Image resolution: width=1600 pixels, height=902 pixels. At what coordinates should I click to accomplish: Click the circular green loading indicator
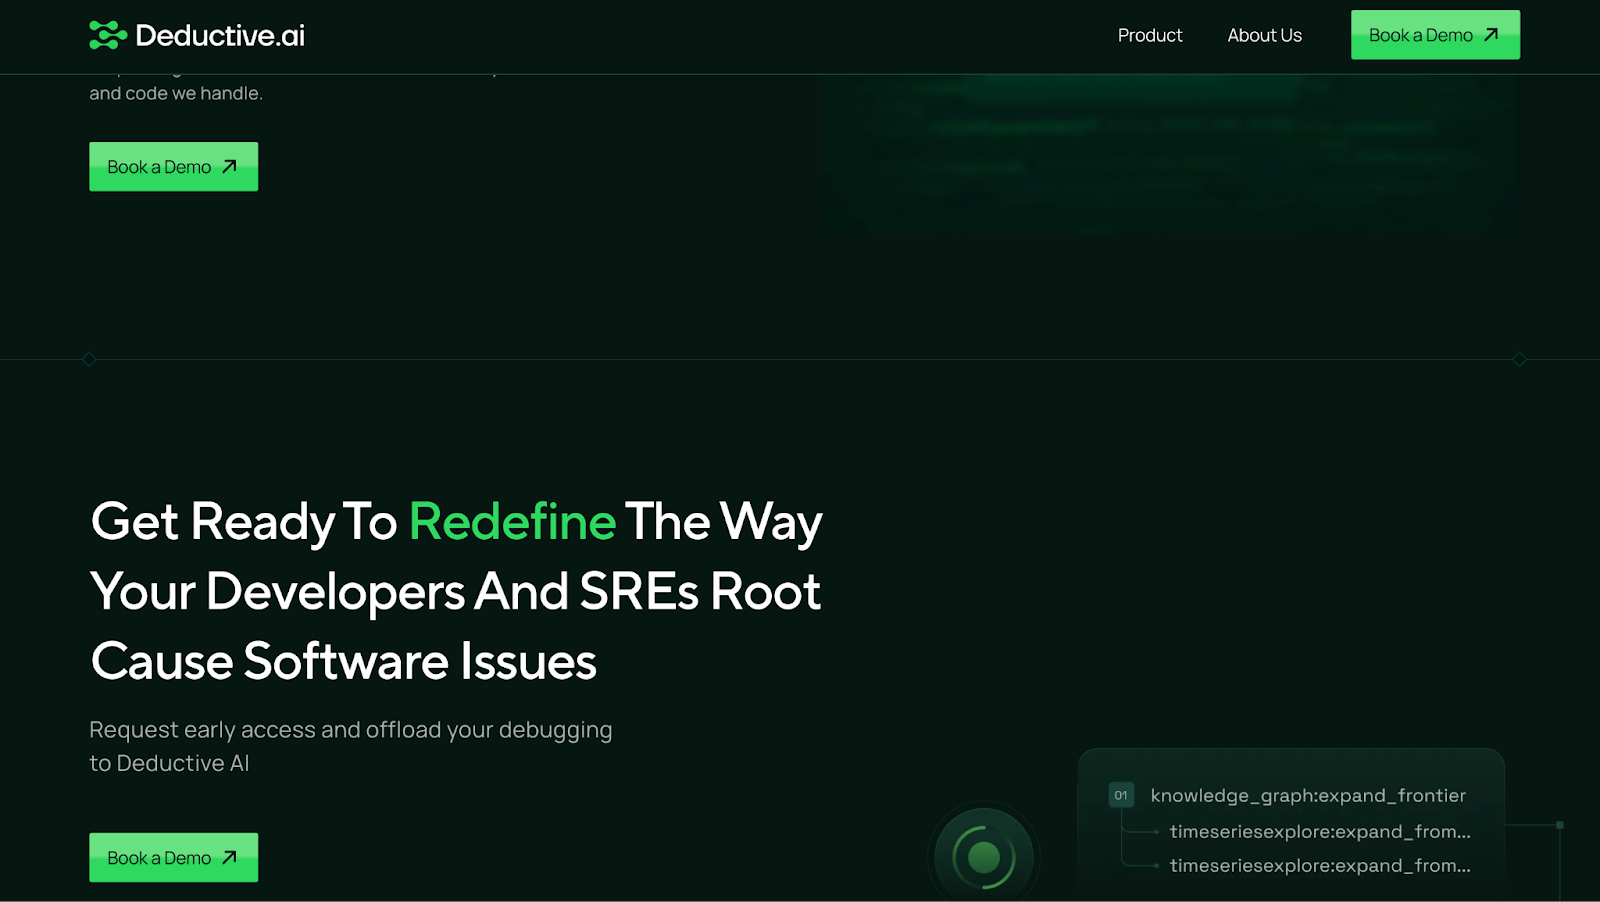pos(984,857)
